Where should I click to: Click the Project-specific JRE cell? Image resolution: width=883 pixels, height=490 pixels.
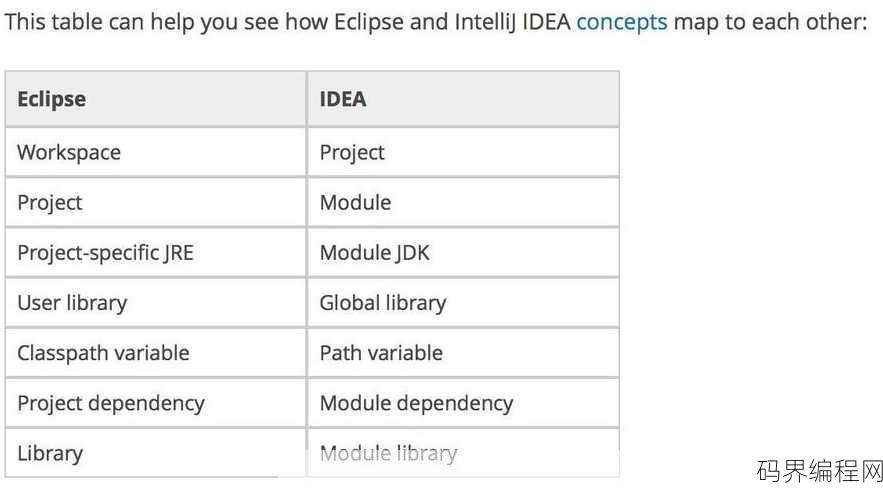(156, 252)
